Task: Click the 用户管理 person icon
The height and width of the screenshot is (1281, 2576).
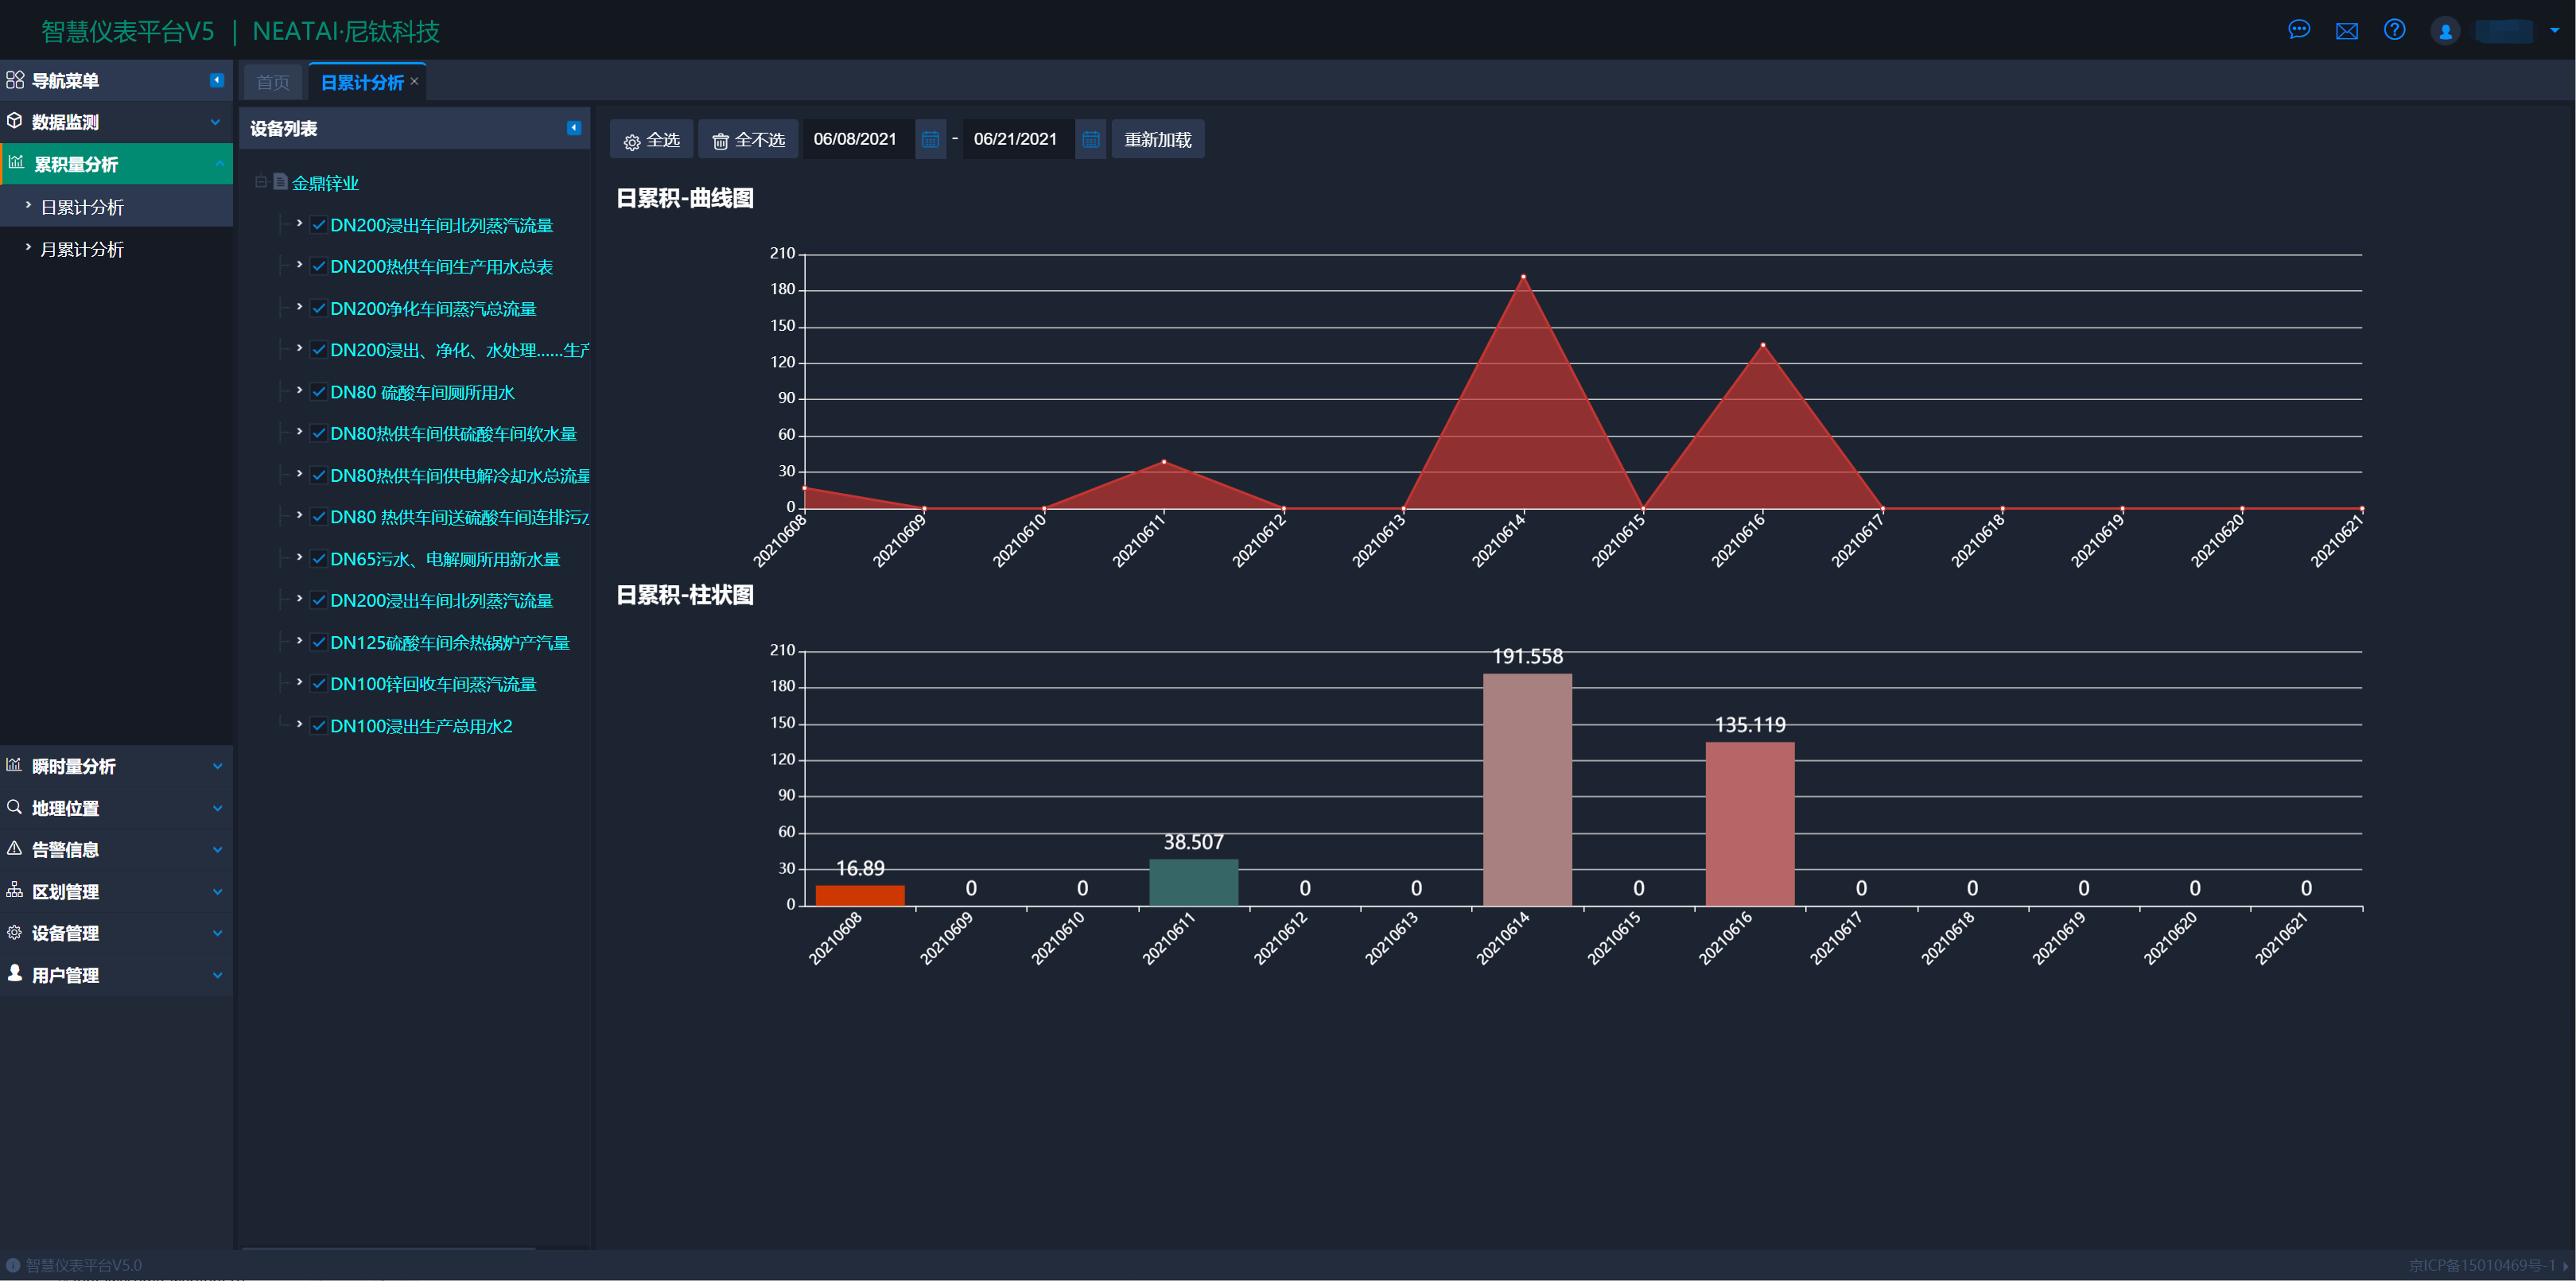Action: pos(14,973)
